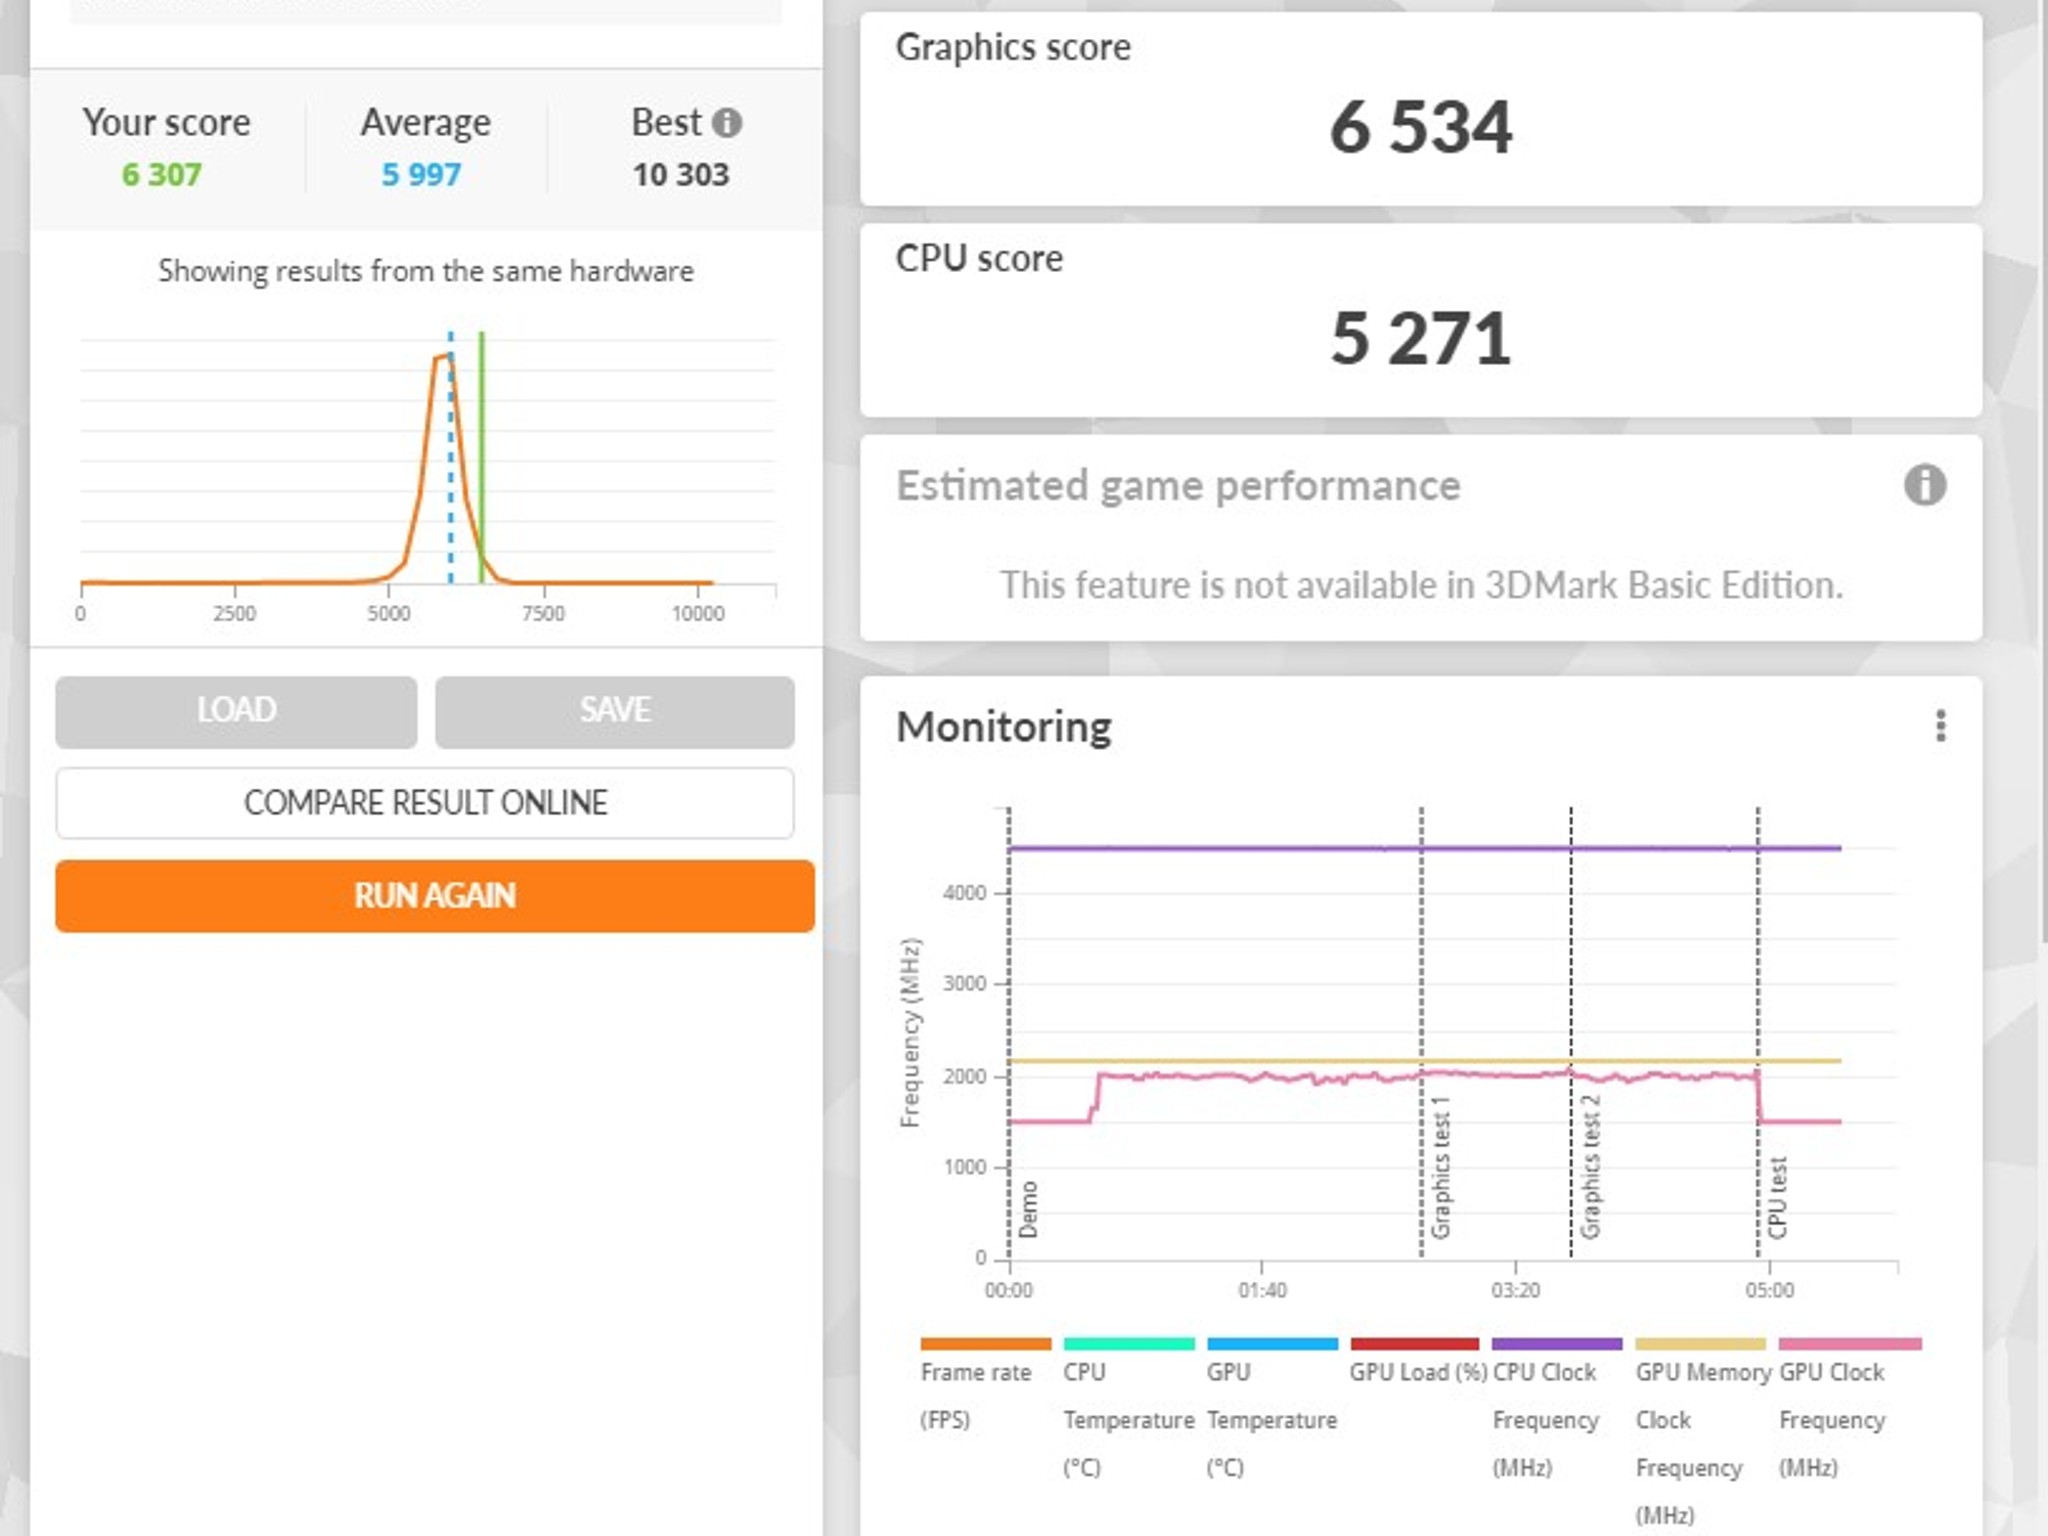Click the SAVE button
The height and width of the screenshot is (1536, 2048).
(615, 711)
